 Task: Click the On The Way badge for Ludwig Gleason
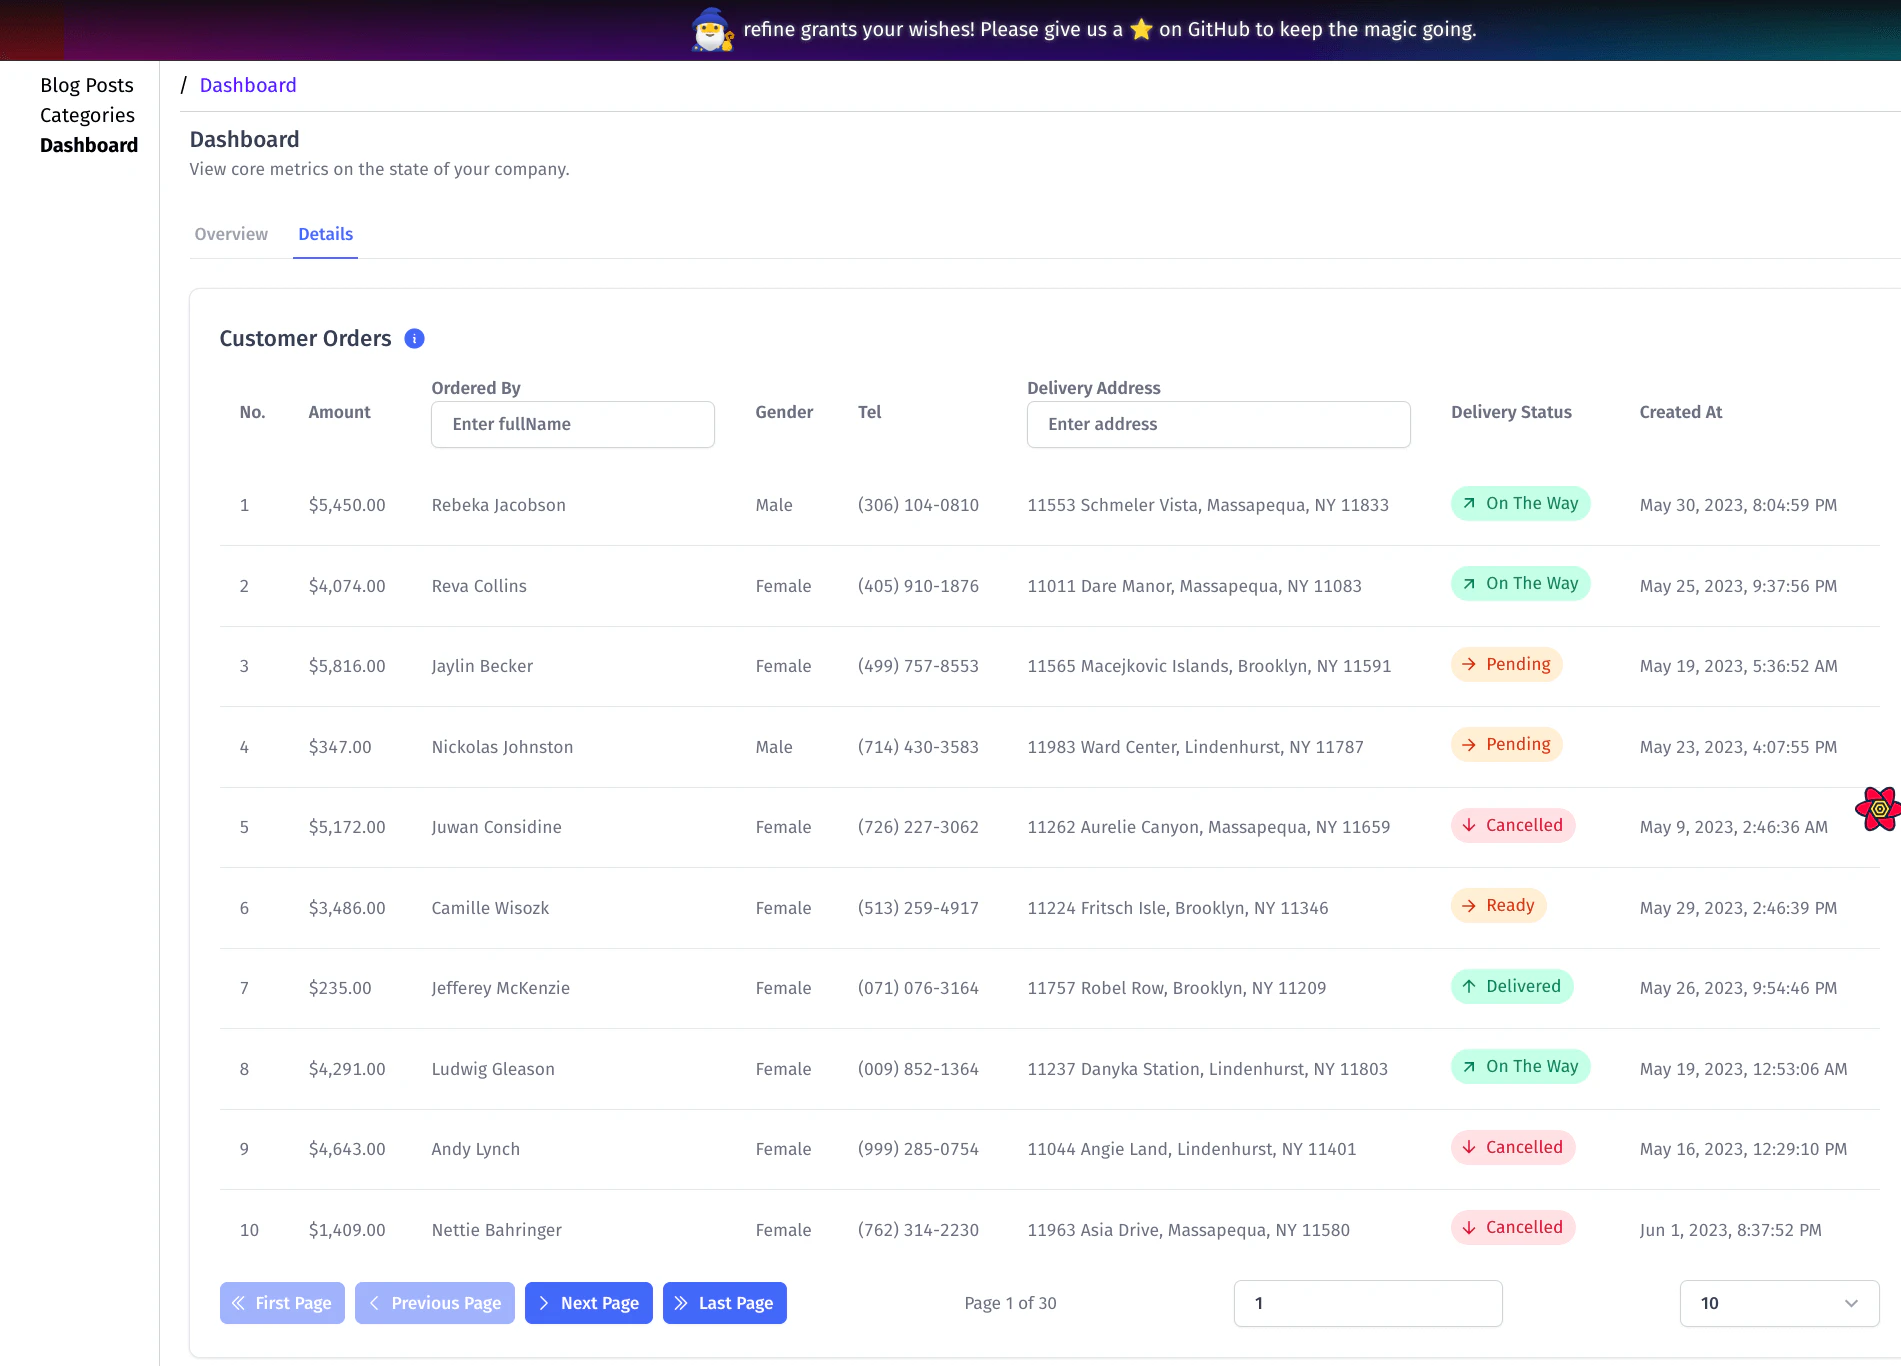(x=1520, y=1066)
